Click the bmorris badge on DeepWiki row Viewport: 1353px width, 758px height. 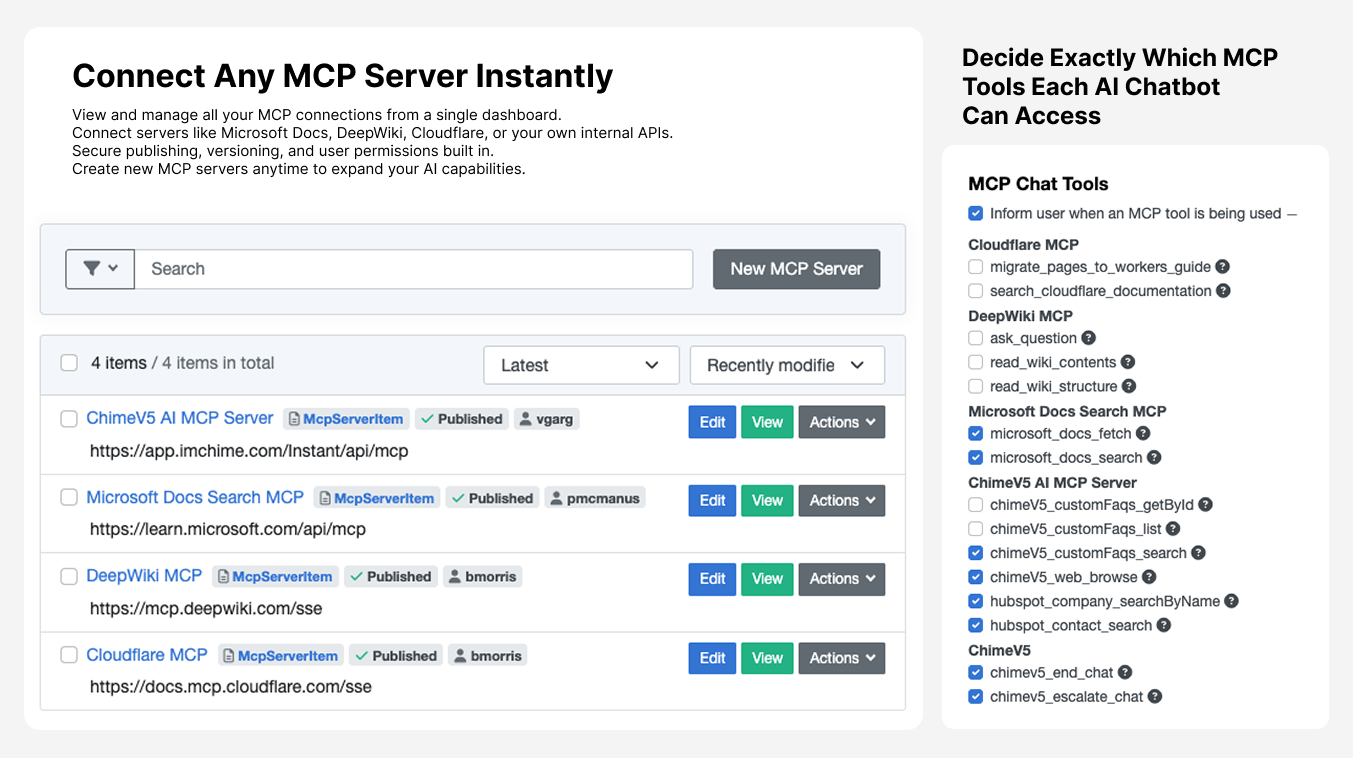(482, 577)
